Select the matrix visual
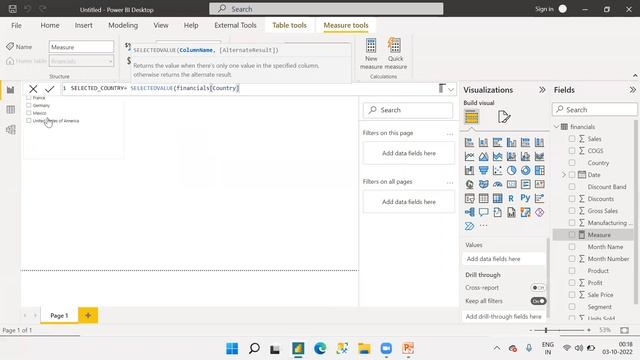Viewport: 640px width, 360px height. (x=498, y=198)
